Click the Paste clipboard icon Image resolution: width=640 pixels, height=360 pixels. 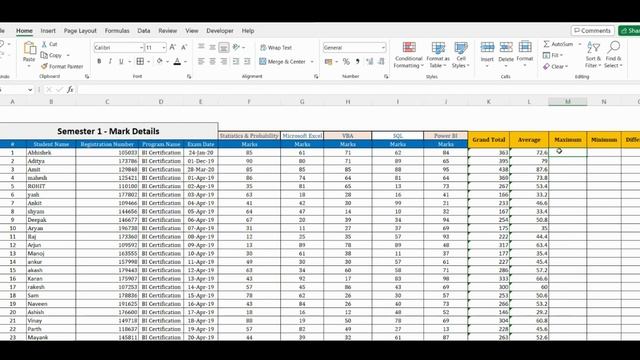[29, 49]
